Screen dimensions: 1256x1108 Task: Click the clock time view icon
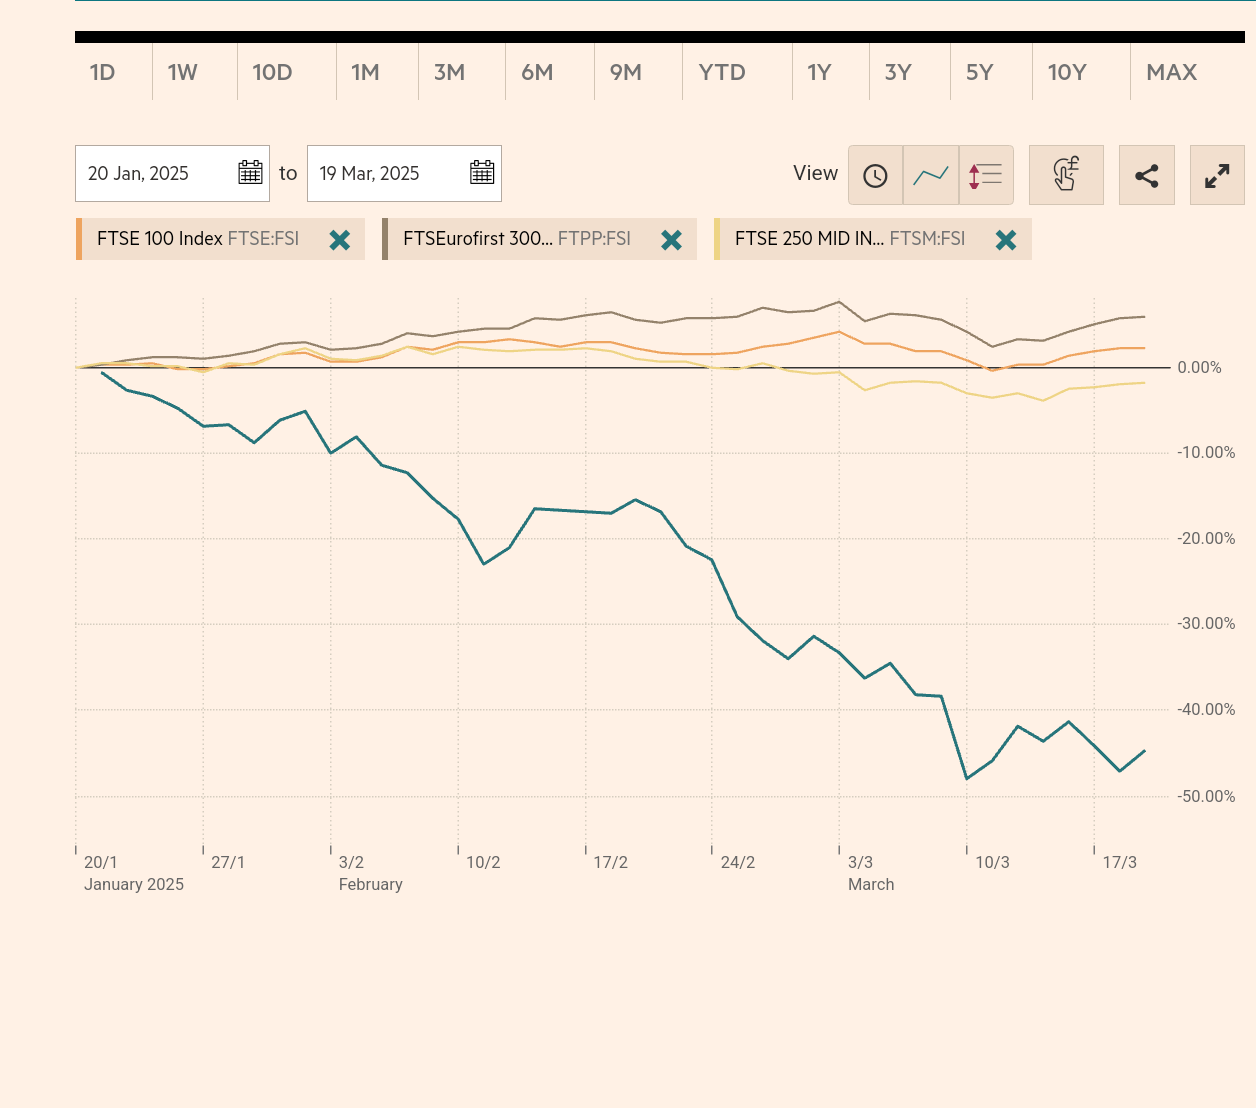tap(875, 175)
